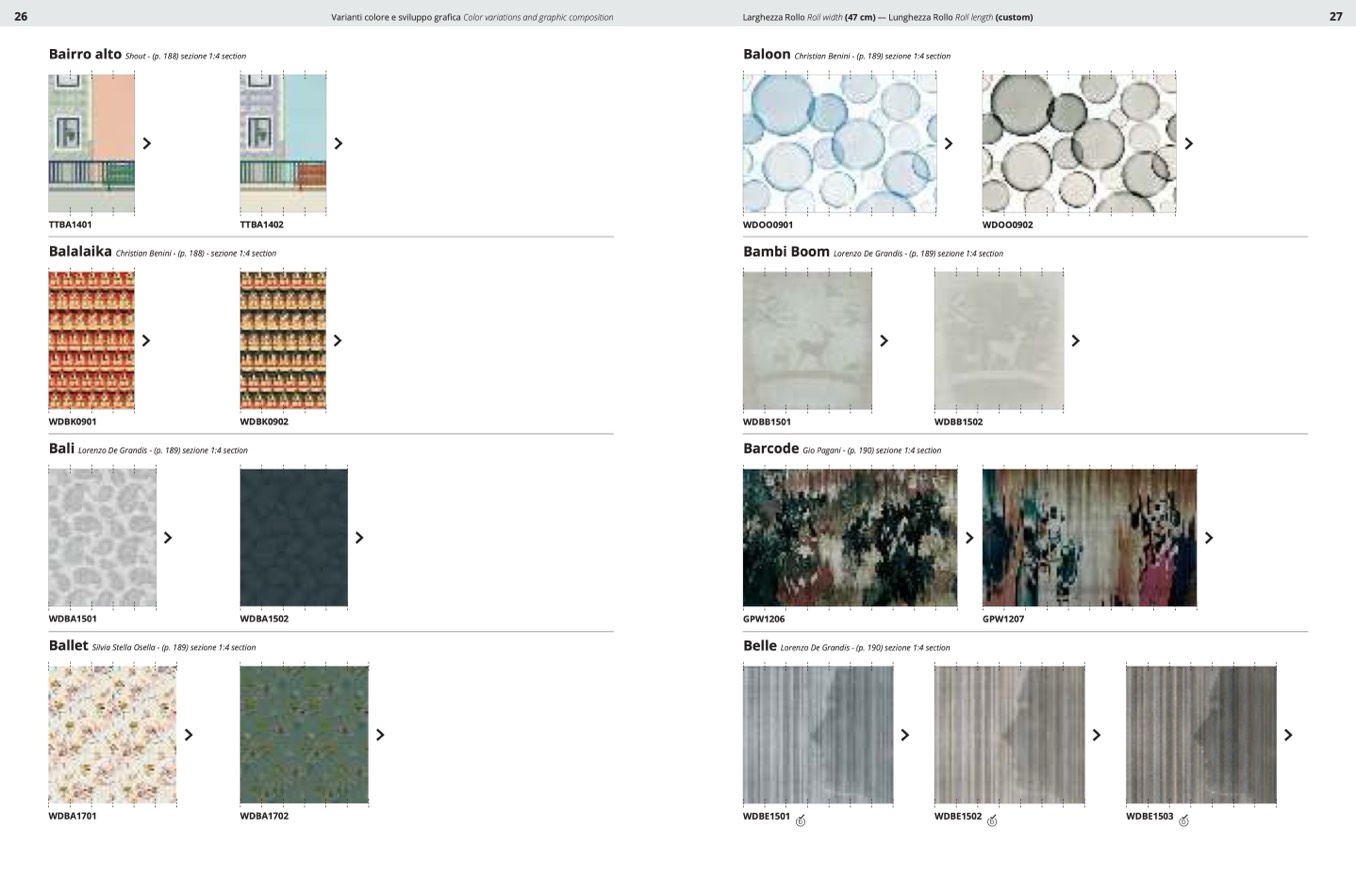
Task: Click the circular icon beside WDBE1501
Action: click(800, 821)
